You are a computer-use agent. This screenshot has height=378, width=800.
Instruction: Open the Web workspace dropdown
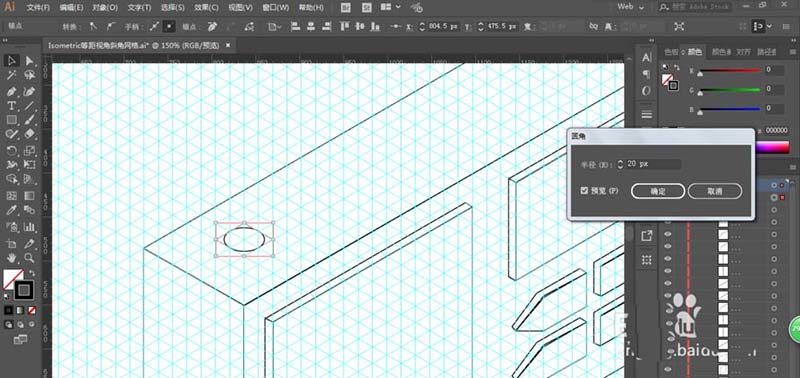pyautogui.click(x=631, y=7)
